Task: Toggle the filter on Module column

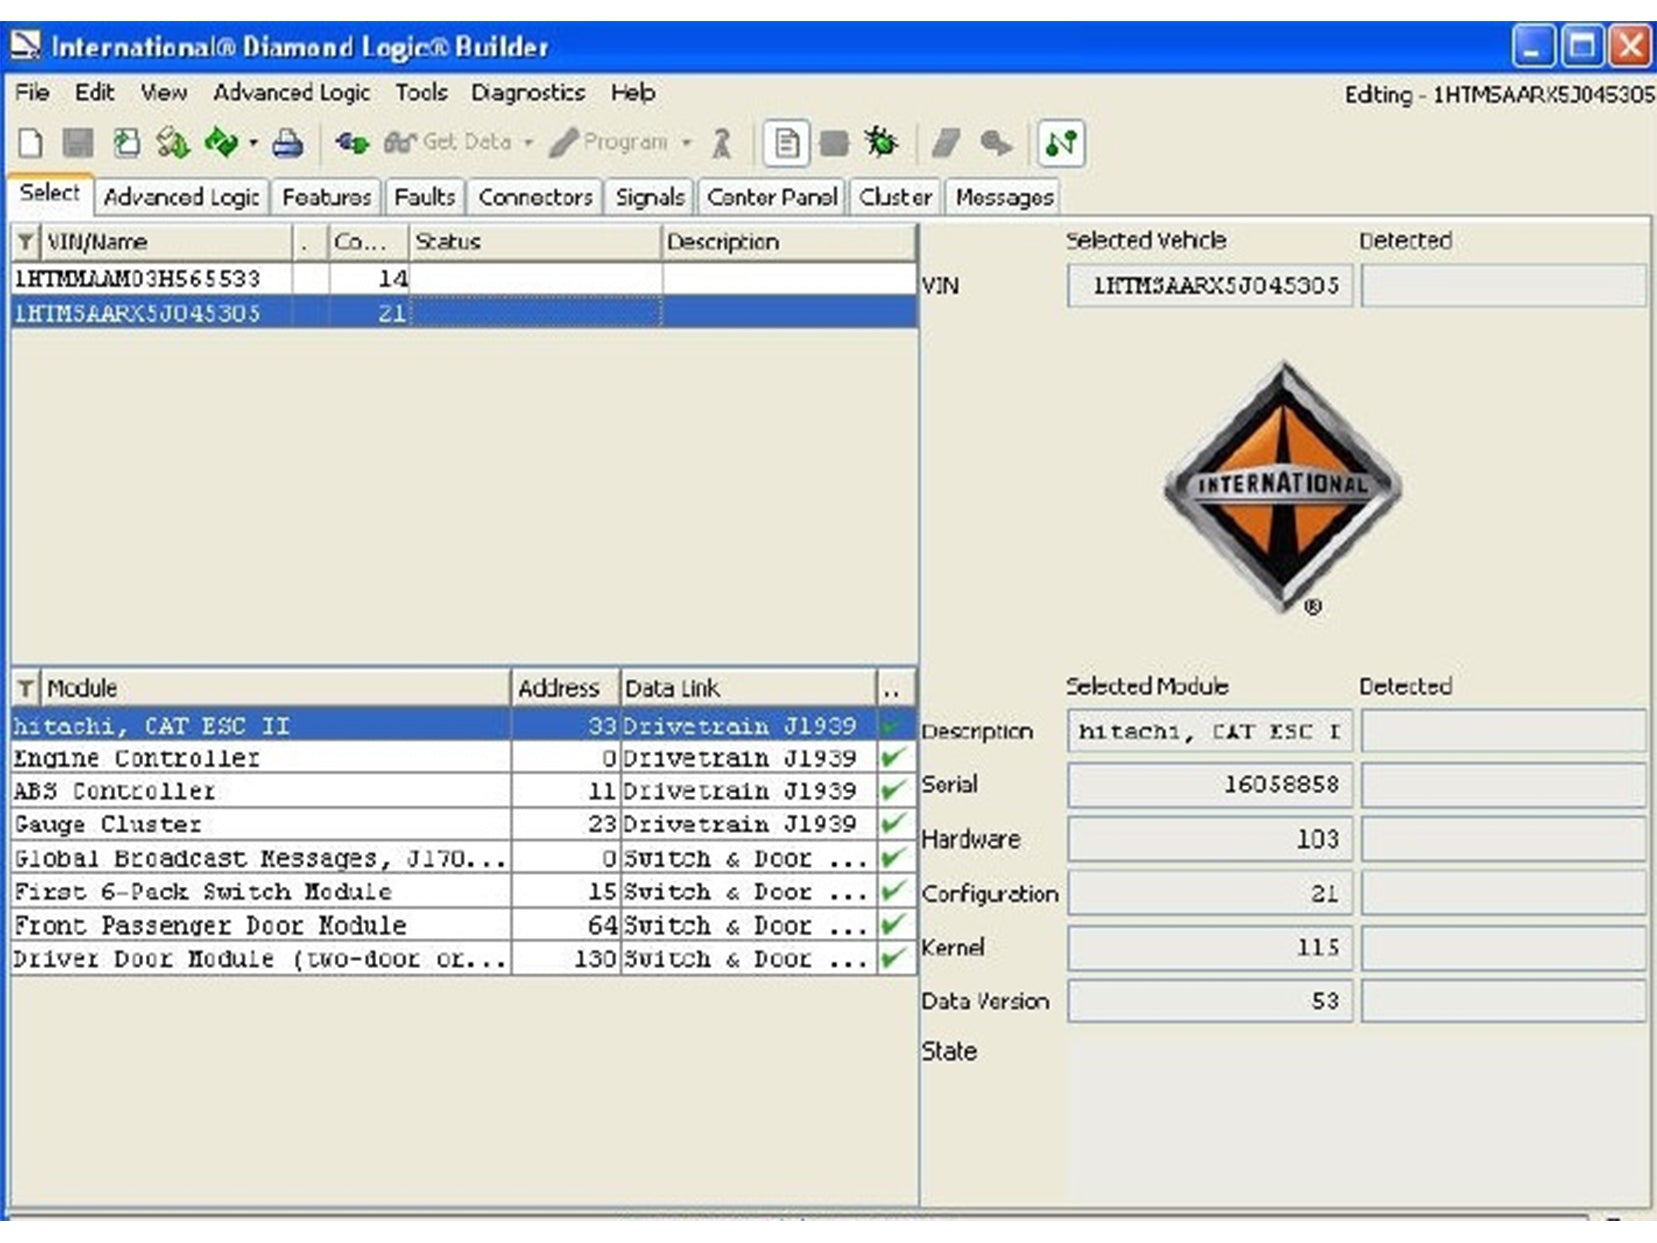Action: pos(25,688)
